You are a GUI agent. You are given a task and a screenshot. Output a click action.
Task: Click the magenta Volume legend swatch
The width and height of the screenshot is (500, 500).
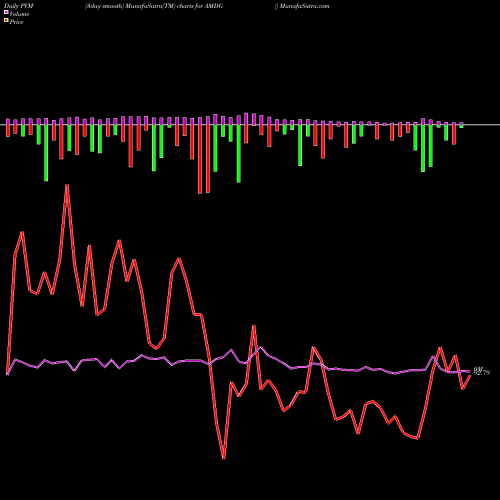click(6, 13)
